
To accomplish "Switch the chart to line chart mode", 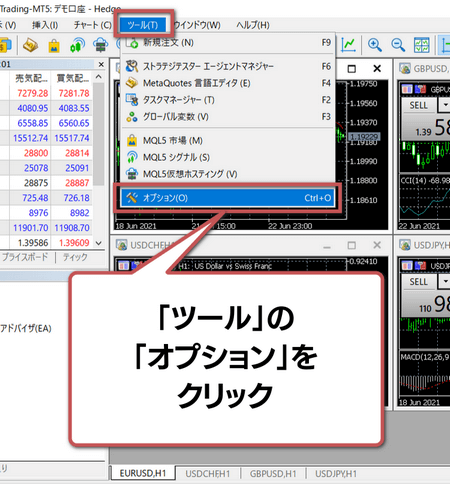I will click(348, 45).
